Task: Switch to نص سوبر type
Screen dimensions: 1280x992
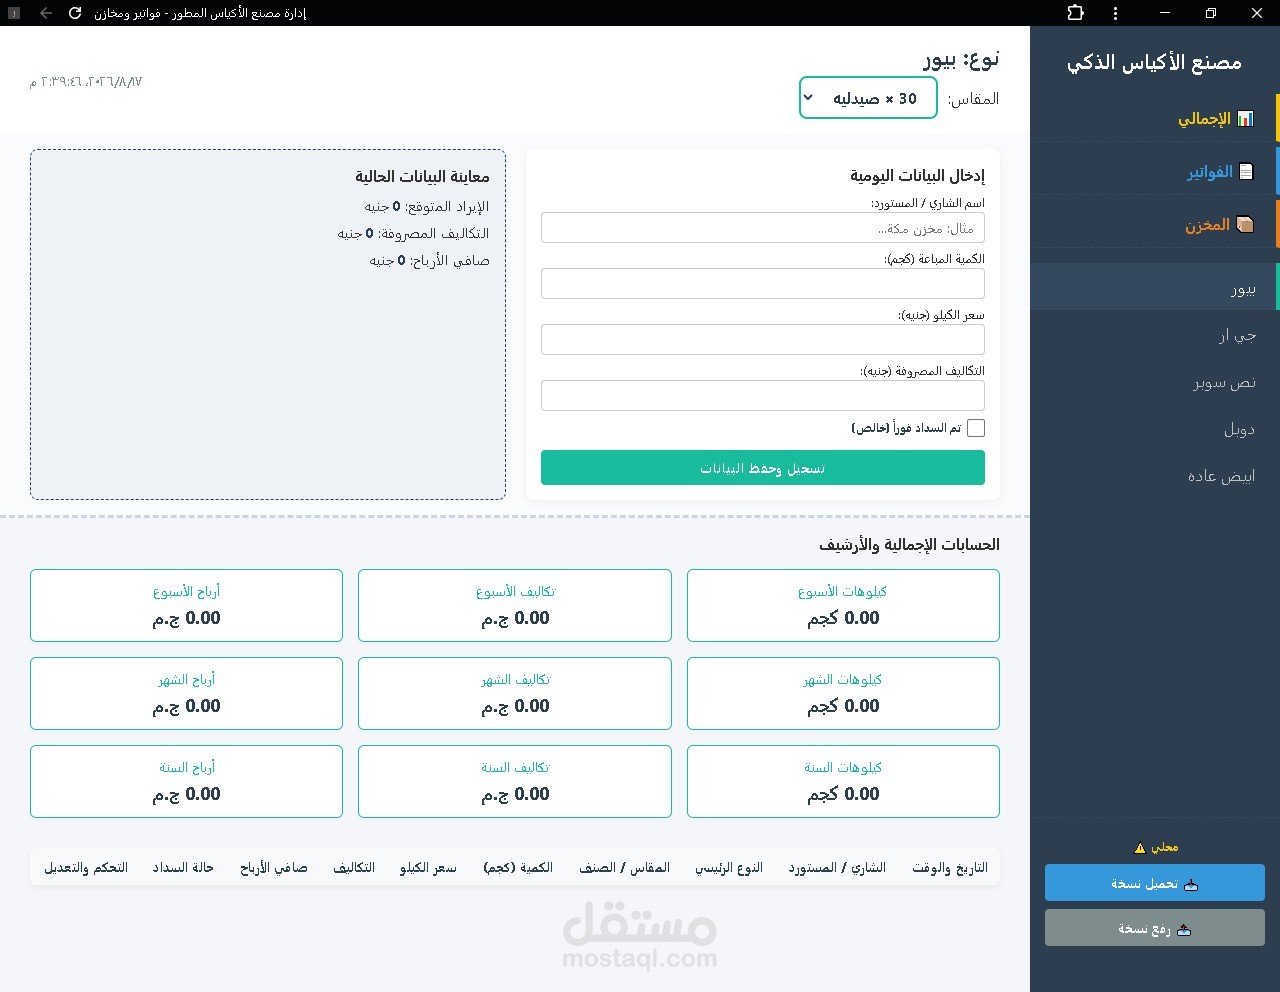Action: pos(1154,382)
